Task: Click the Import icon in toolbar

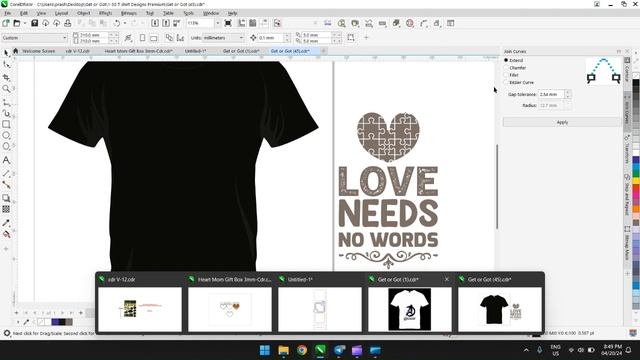Action: coord(155,23)
